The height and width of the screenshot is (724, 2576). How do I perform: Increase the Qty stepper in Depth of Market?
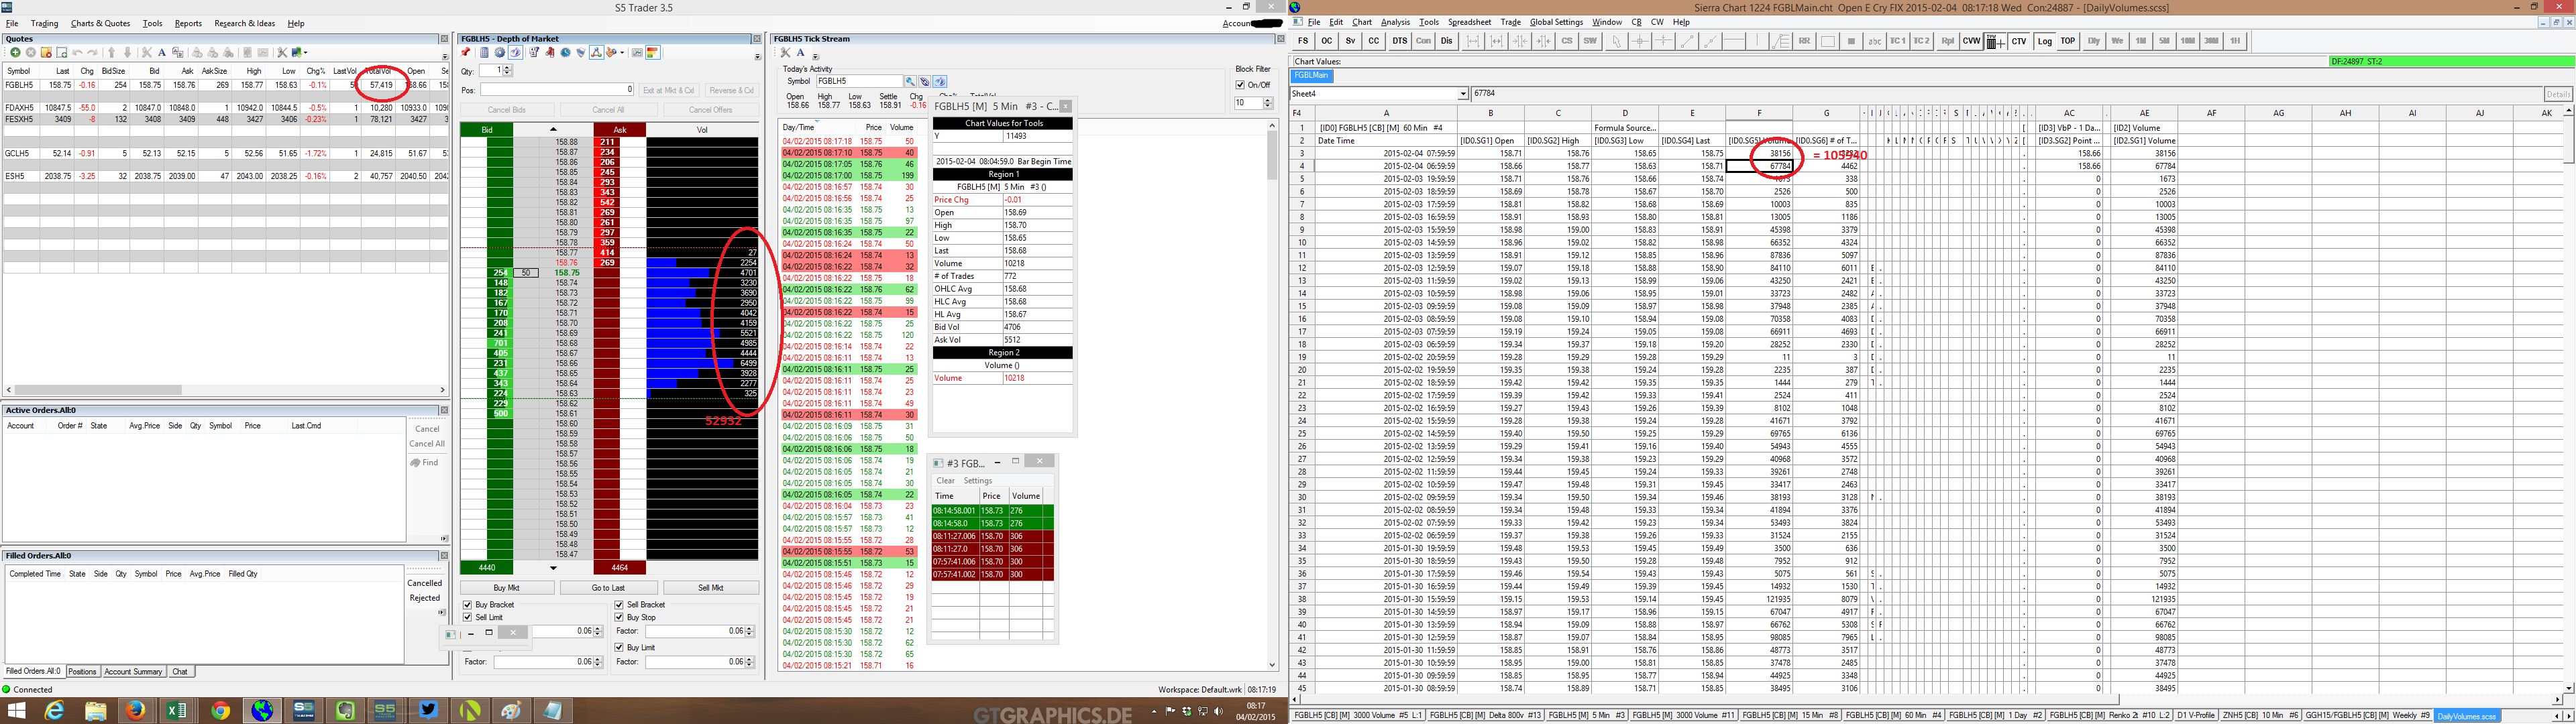[508, 67]
